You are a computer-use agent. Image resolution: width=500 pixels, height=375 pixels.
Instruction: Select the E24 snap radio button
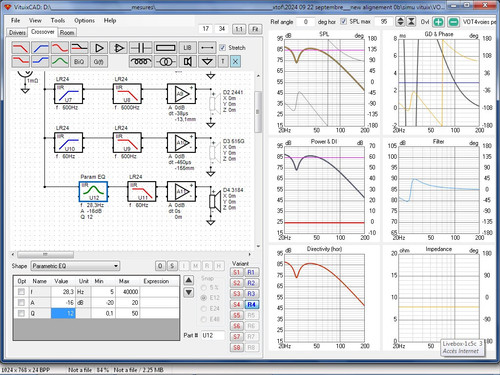(204, 309)
